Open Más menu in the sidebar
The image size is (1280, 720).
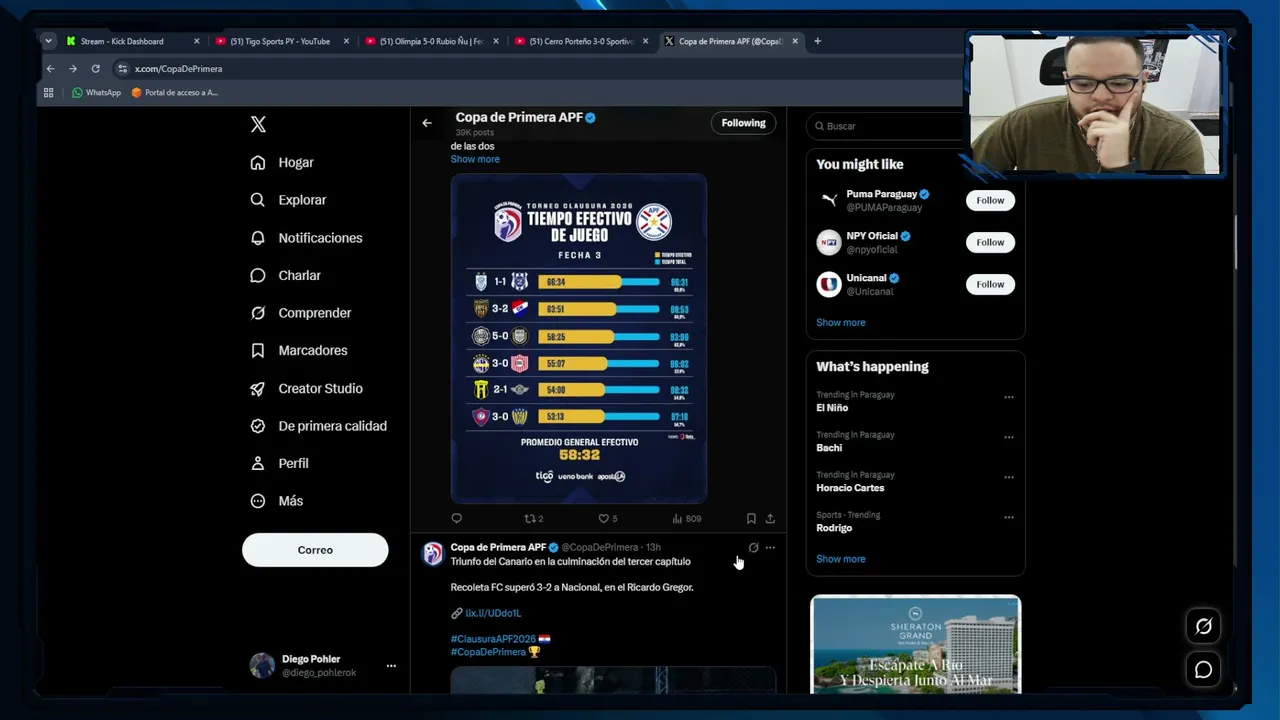[277, 501]
